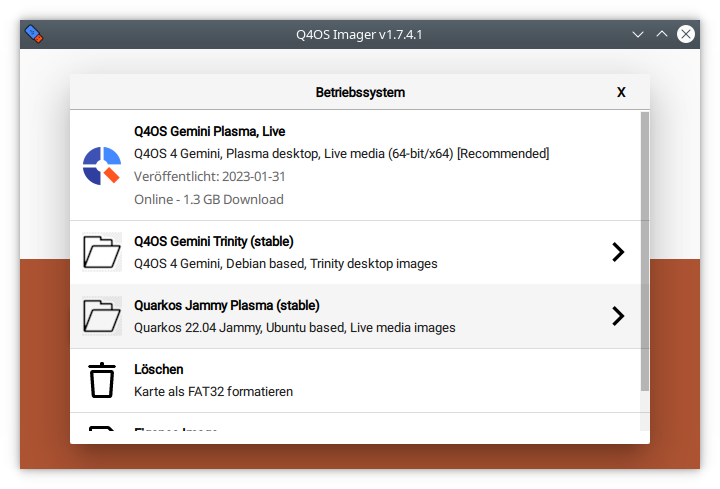
Task: Maximize the Q4OS Imager window
Action: [x=662, y=34]
